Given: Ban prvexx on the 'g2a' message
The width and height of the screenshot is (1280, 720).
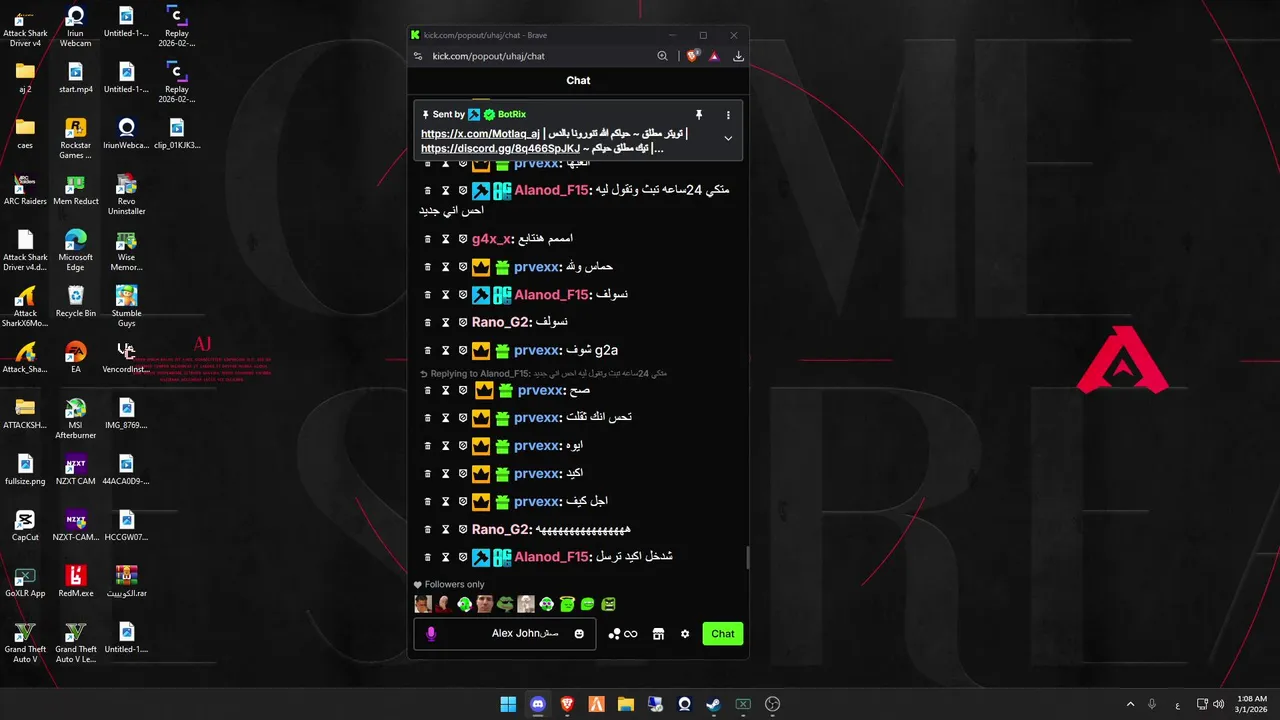Looking at the screenshot, I should 463,351.
